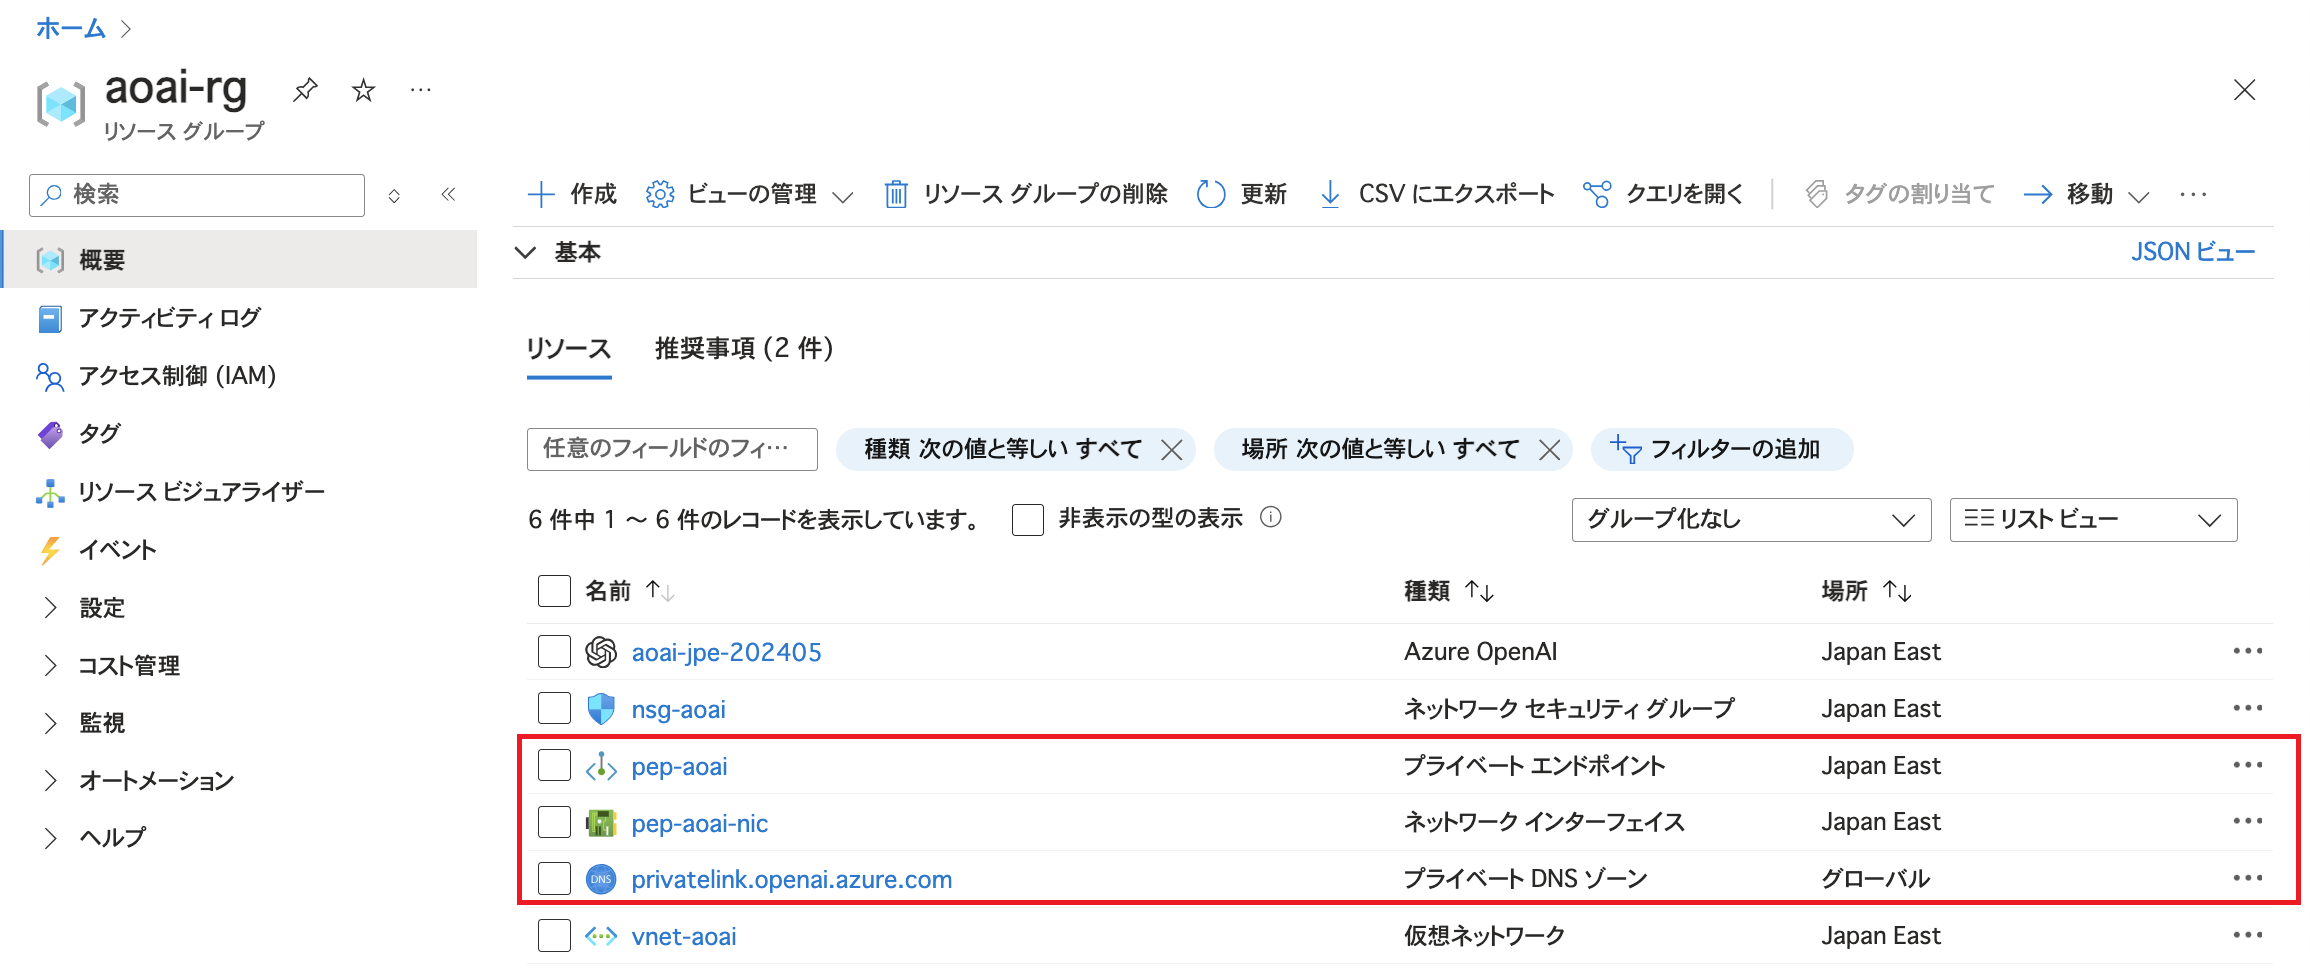Open toolbar overflow ellipsis menu
Image resolution: width=2310 pixels, height=972 pixels.
coord(2193,194)
